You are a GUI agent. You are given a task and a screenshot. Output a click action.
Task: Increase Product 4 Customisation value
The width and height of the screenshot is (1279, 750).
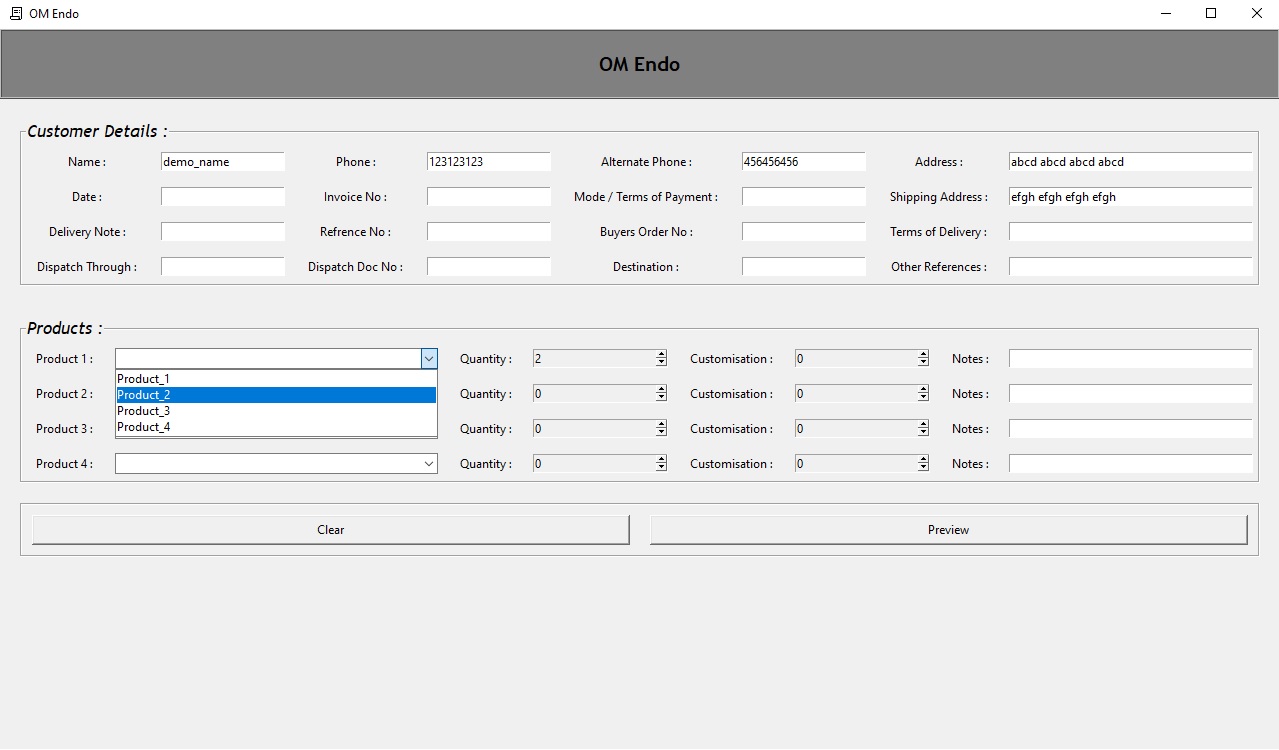[x=923, y=460]
